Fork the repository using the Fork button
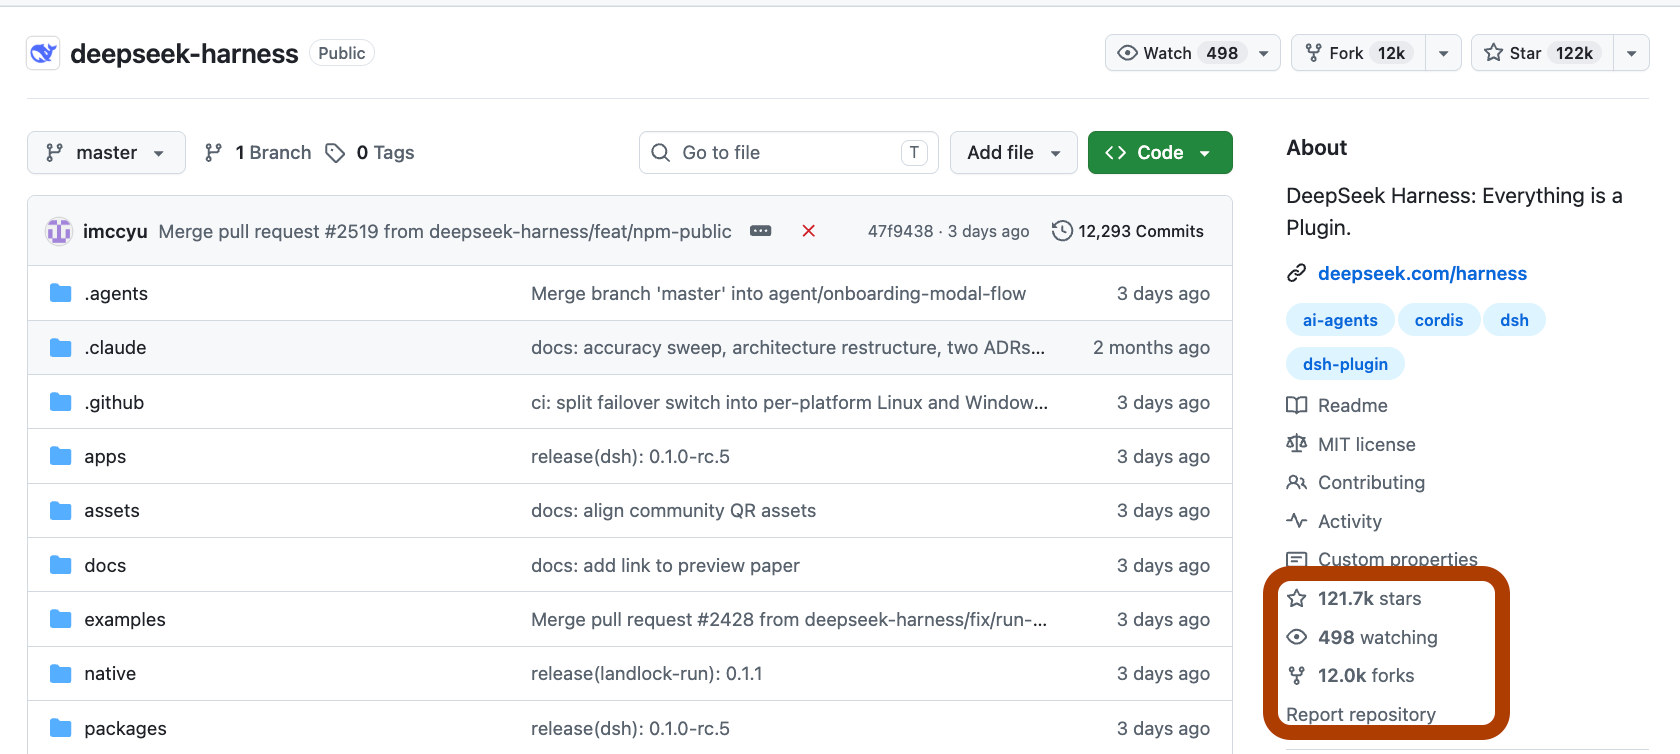 coord(1358,53)
